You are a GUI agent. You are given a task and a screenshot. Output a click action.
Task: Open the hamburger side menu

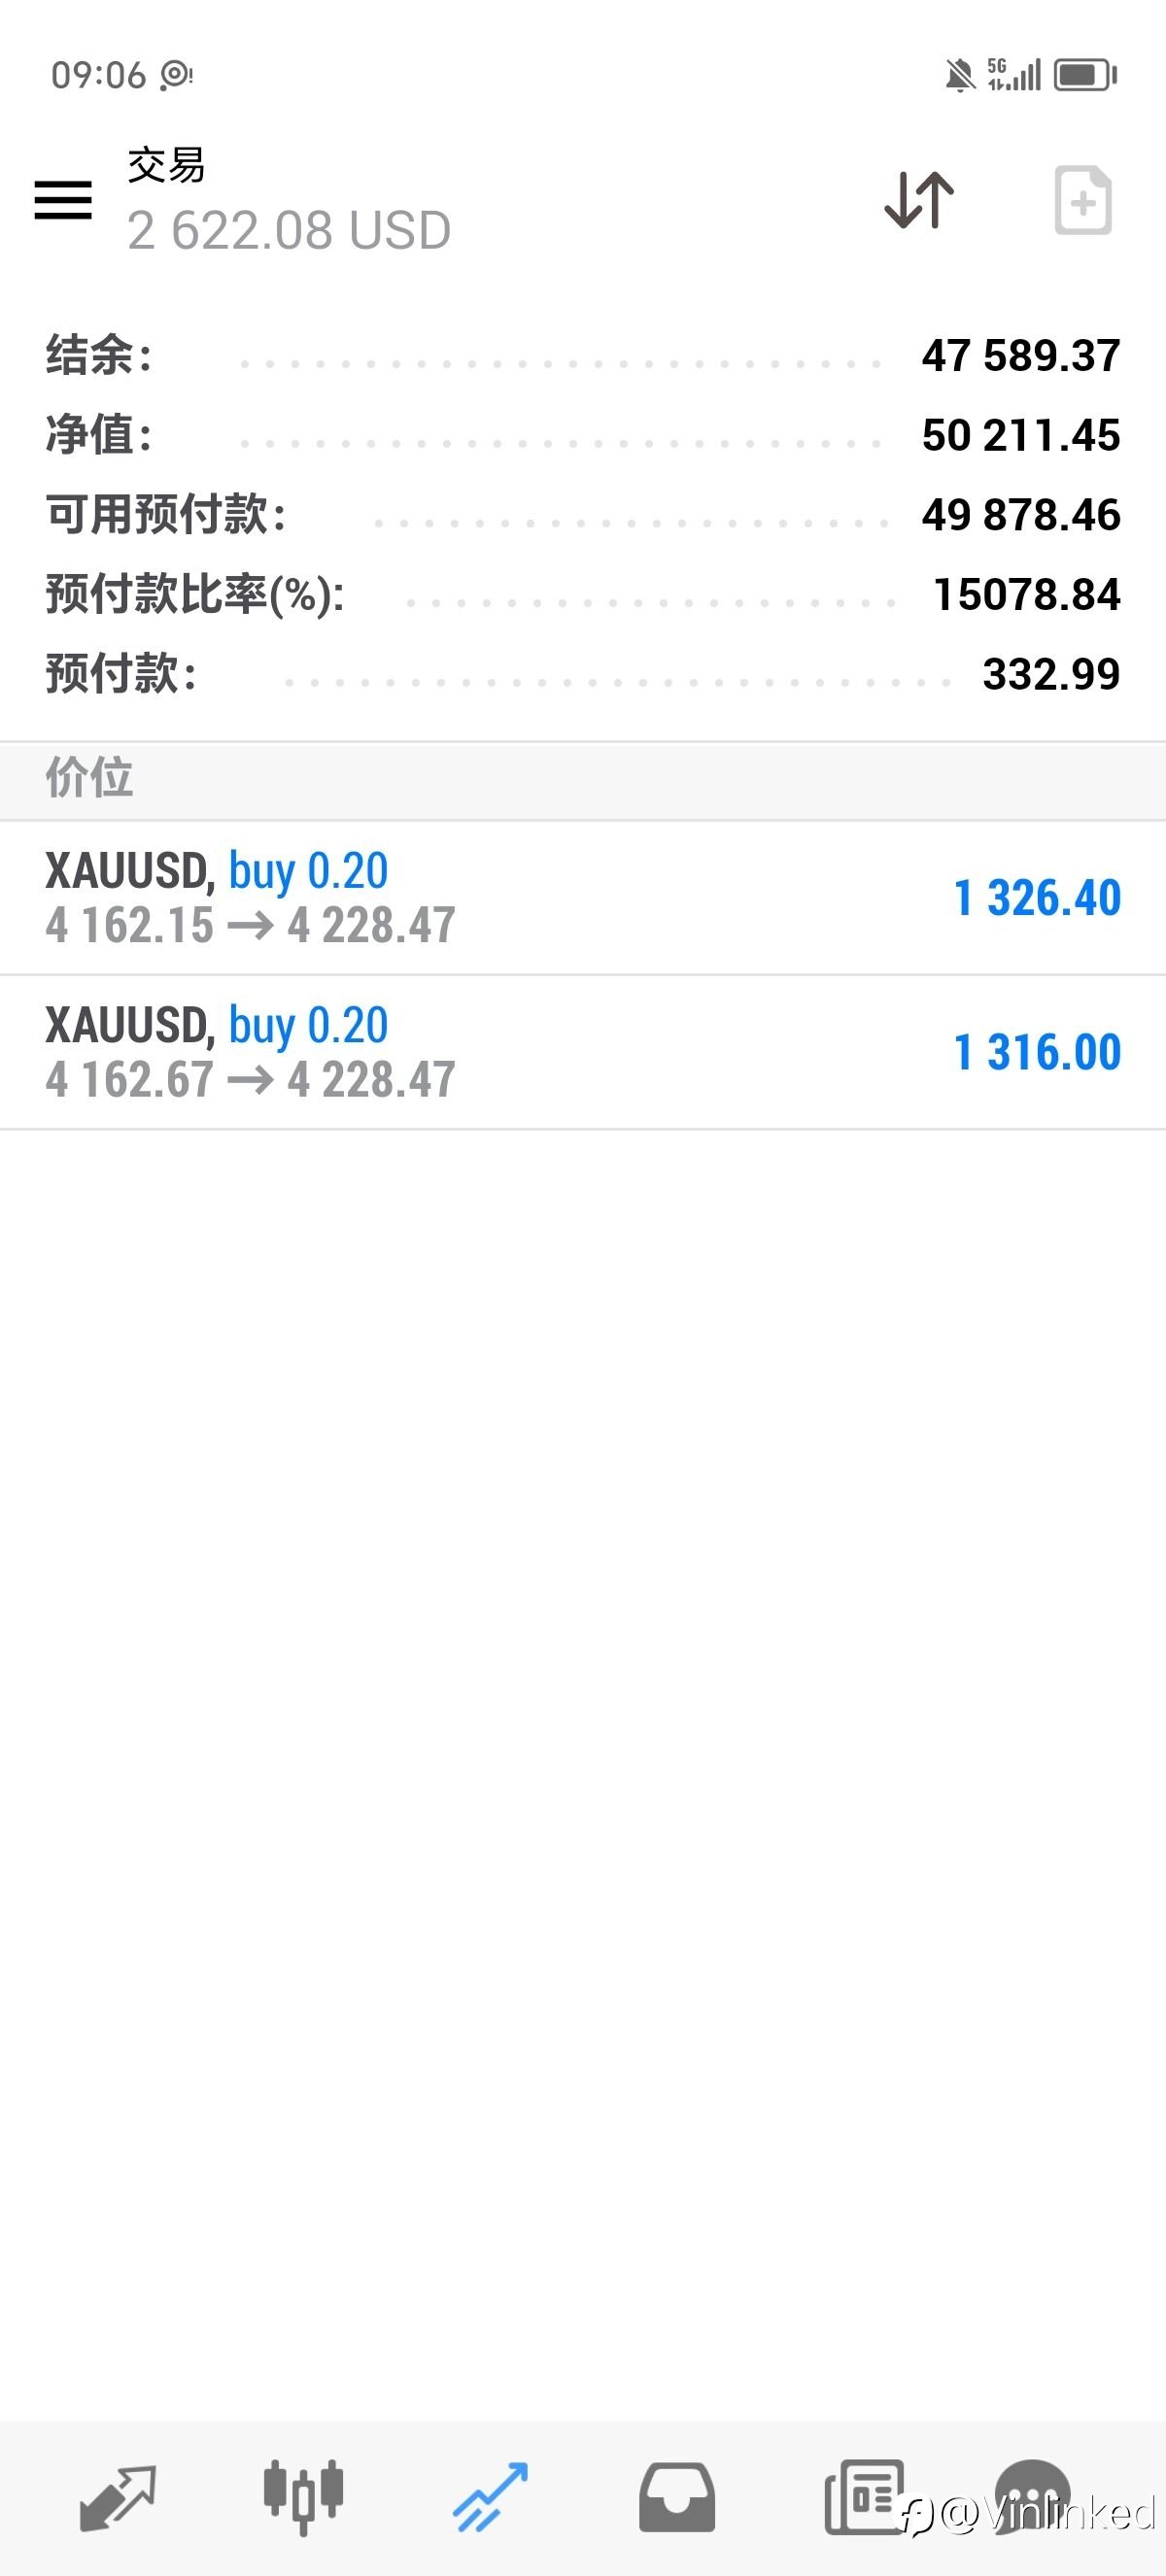tap(63, 200)
